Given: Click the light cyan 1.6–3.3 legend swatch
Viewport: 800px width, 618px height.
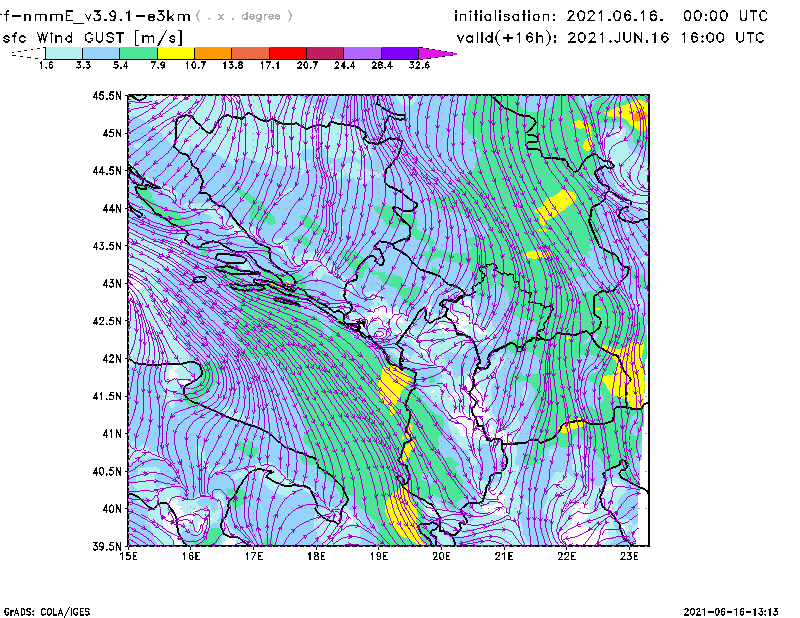Looking at the screenshot, I should [x=64, y=53].
